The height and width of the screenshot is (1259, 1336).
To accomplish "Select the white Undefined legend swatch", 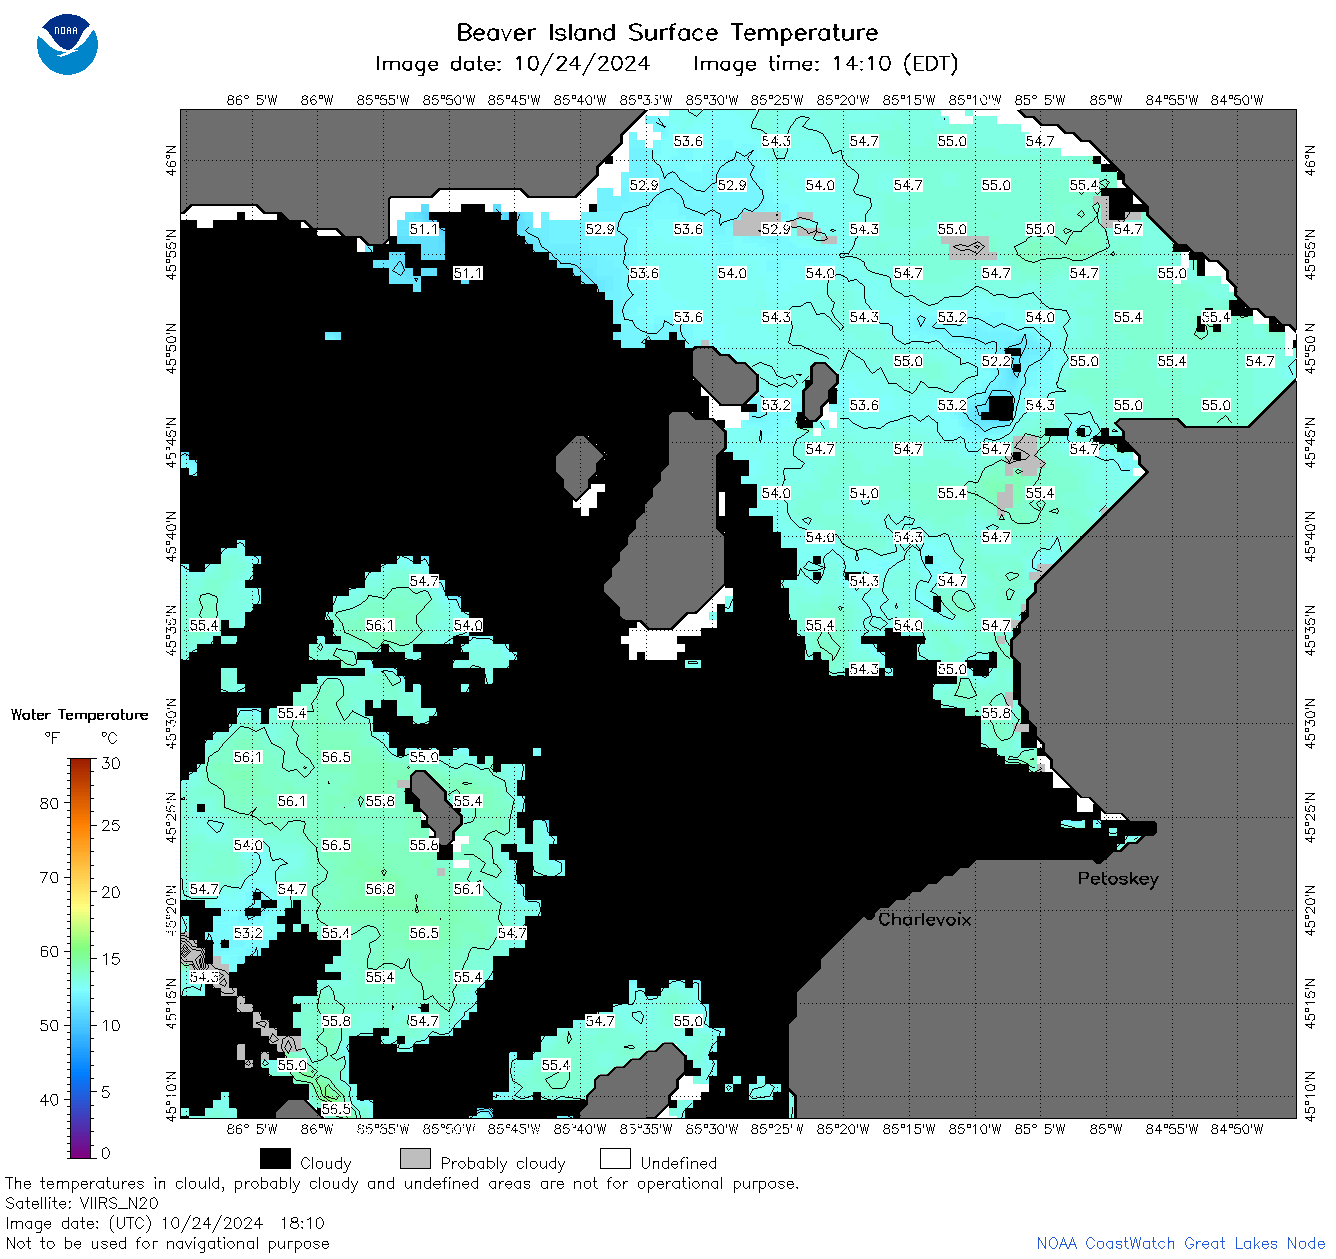I will click(615, 1159).
